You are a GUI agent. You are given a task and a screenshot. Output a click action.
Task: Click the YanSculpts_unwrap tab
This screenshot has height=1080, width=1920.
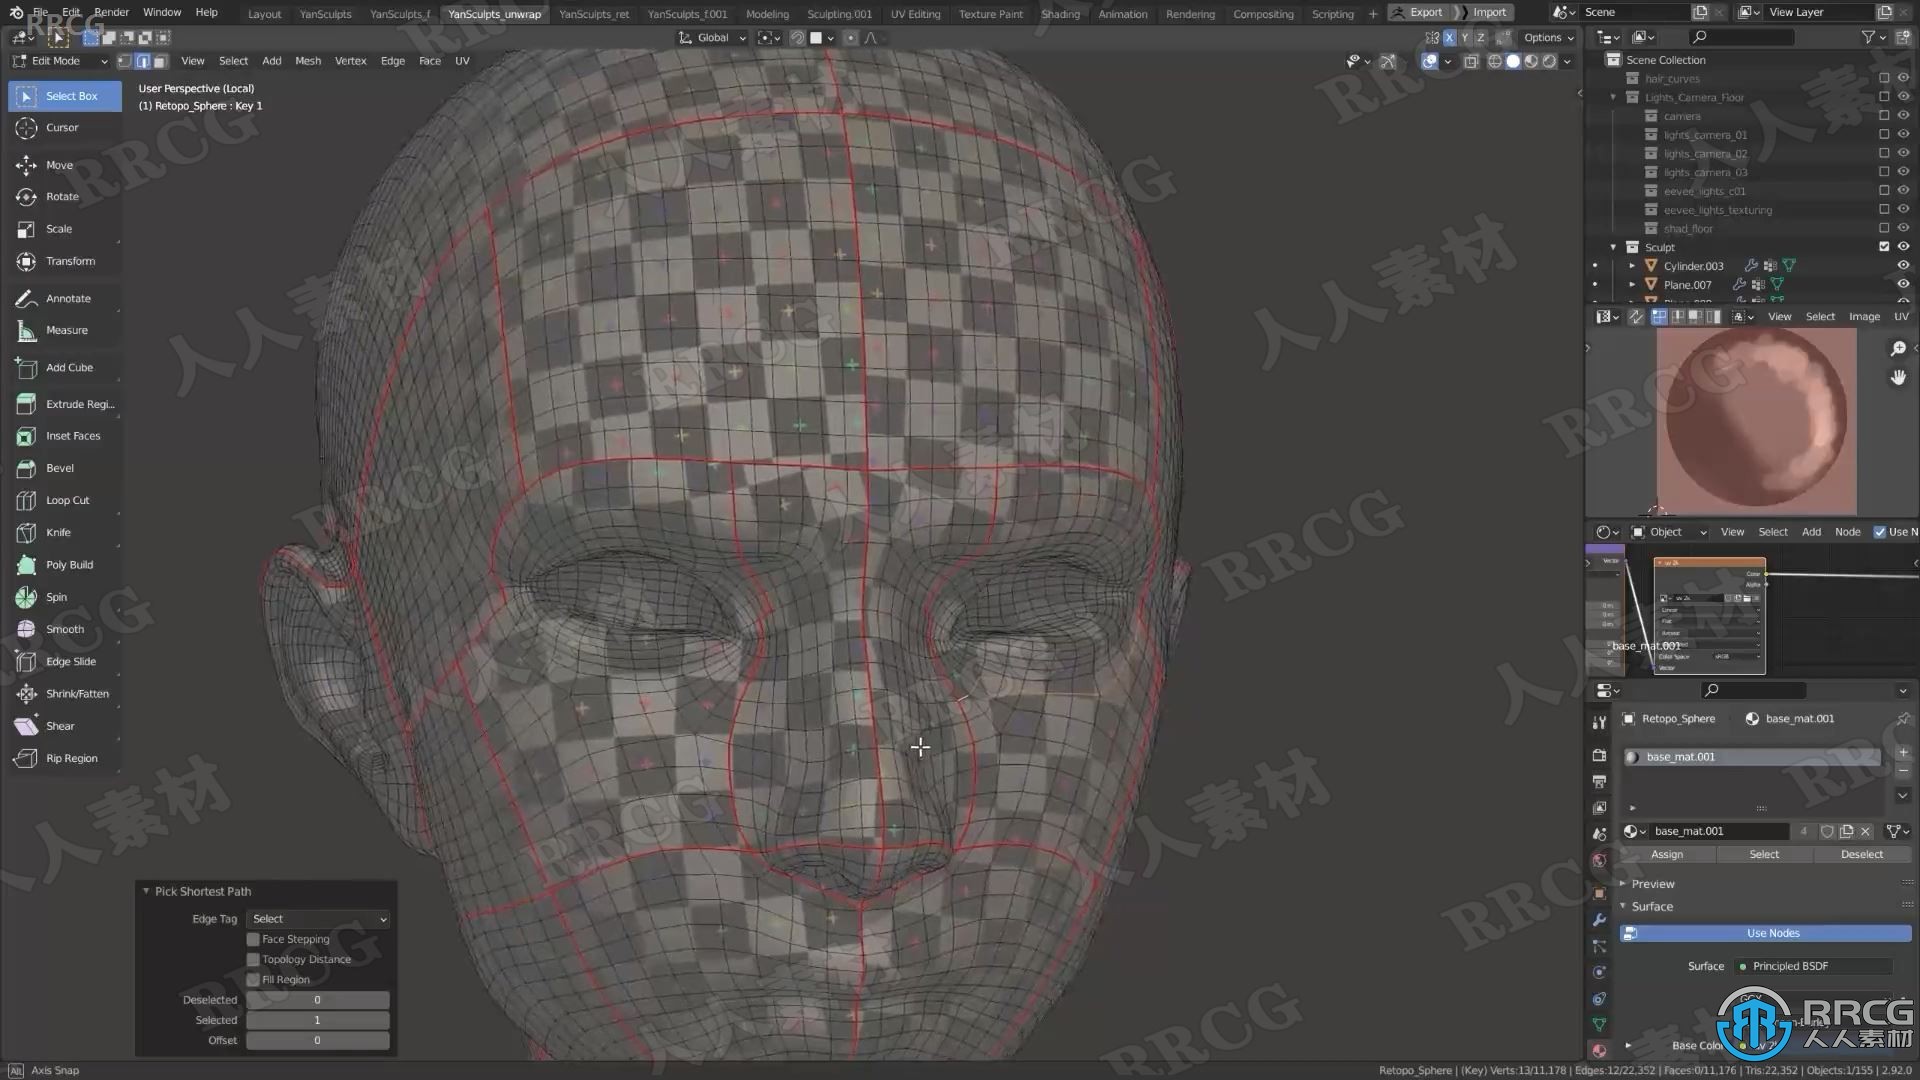493,12
